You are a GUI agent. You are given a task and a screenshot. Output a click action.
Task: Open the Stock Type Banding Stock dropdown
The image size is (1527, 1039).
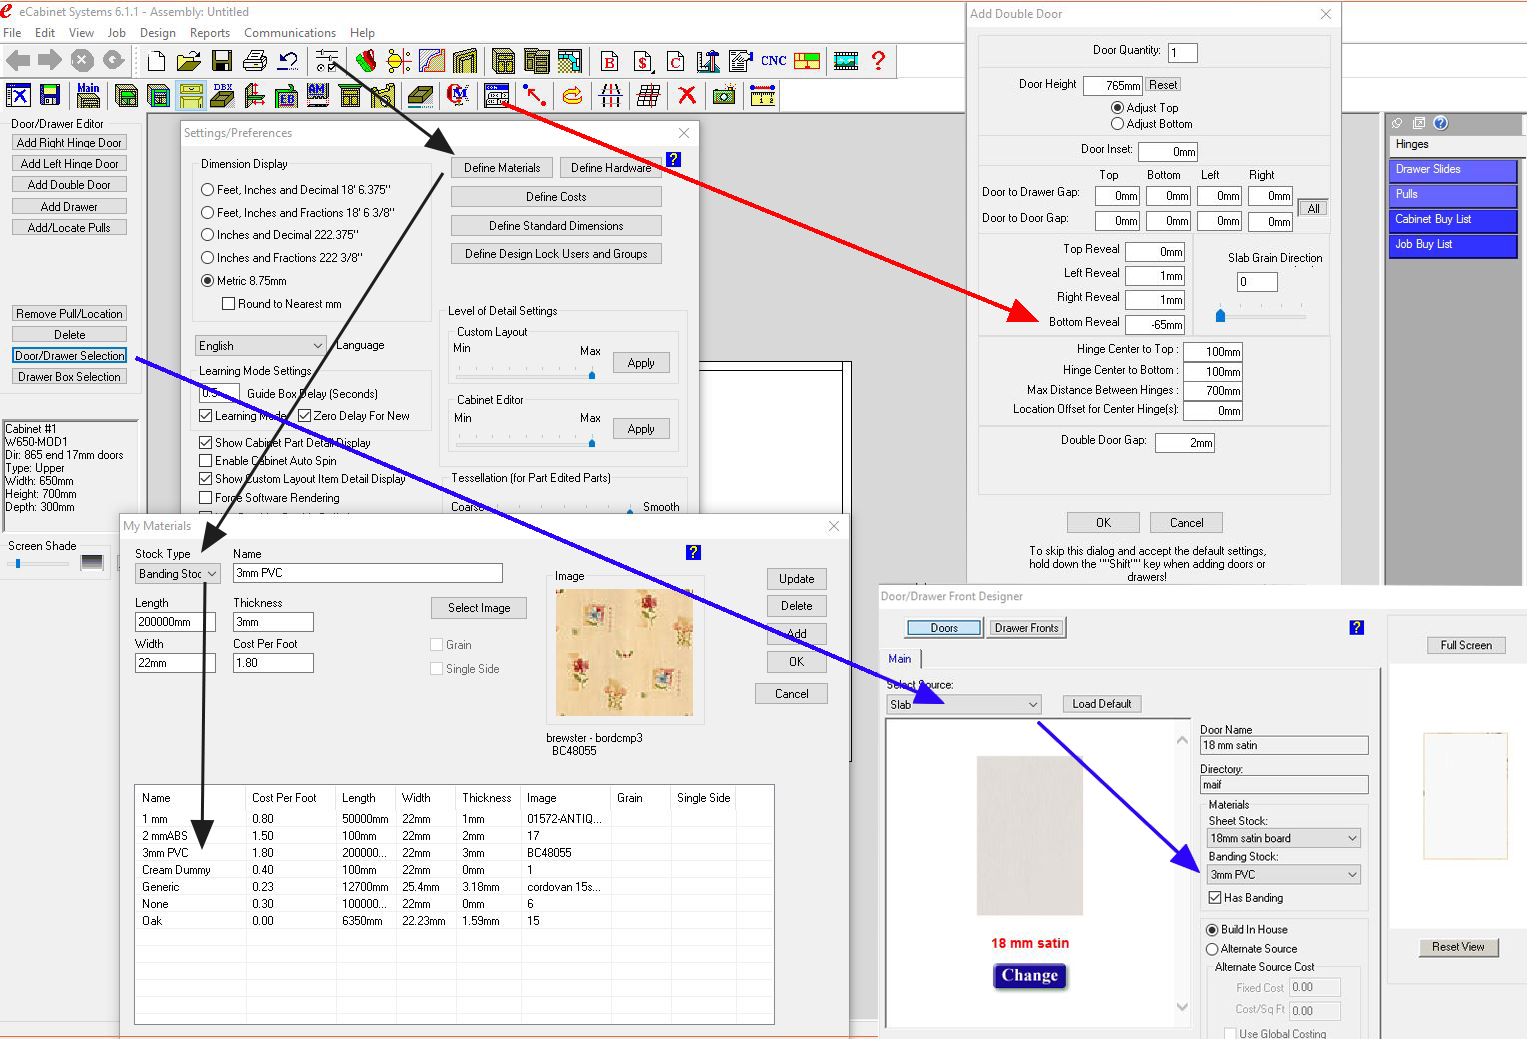point(178,574)
